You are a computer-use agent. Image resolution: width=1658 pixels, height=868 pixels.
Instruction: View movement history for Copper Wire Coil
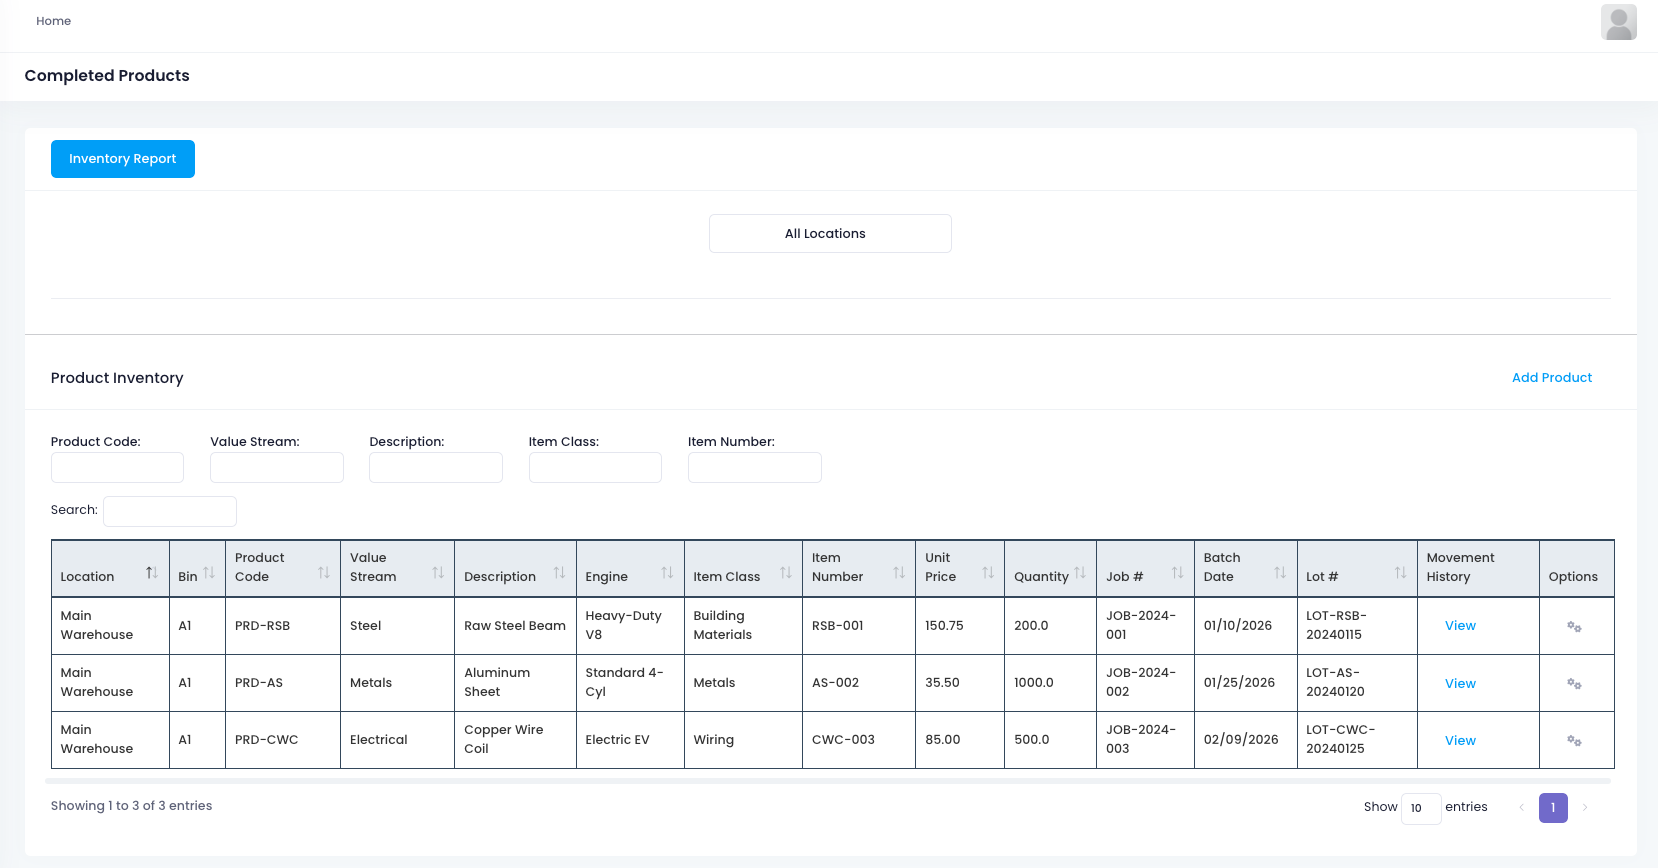click(1459, 741)
